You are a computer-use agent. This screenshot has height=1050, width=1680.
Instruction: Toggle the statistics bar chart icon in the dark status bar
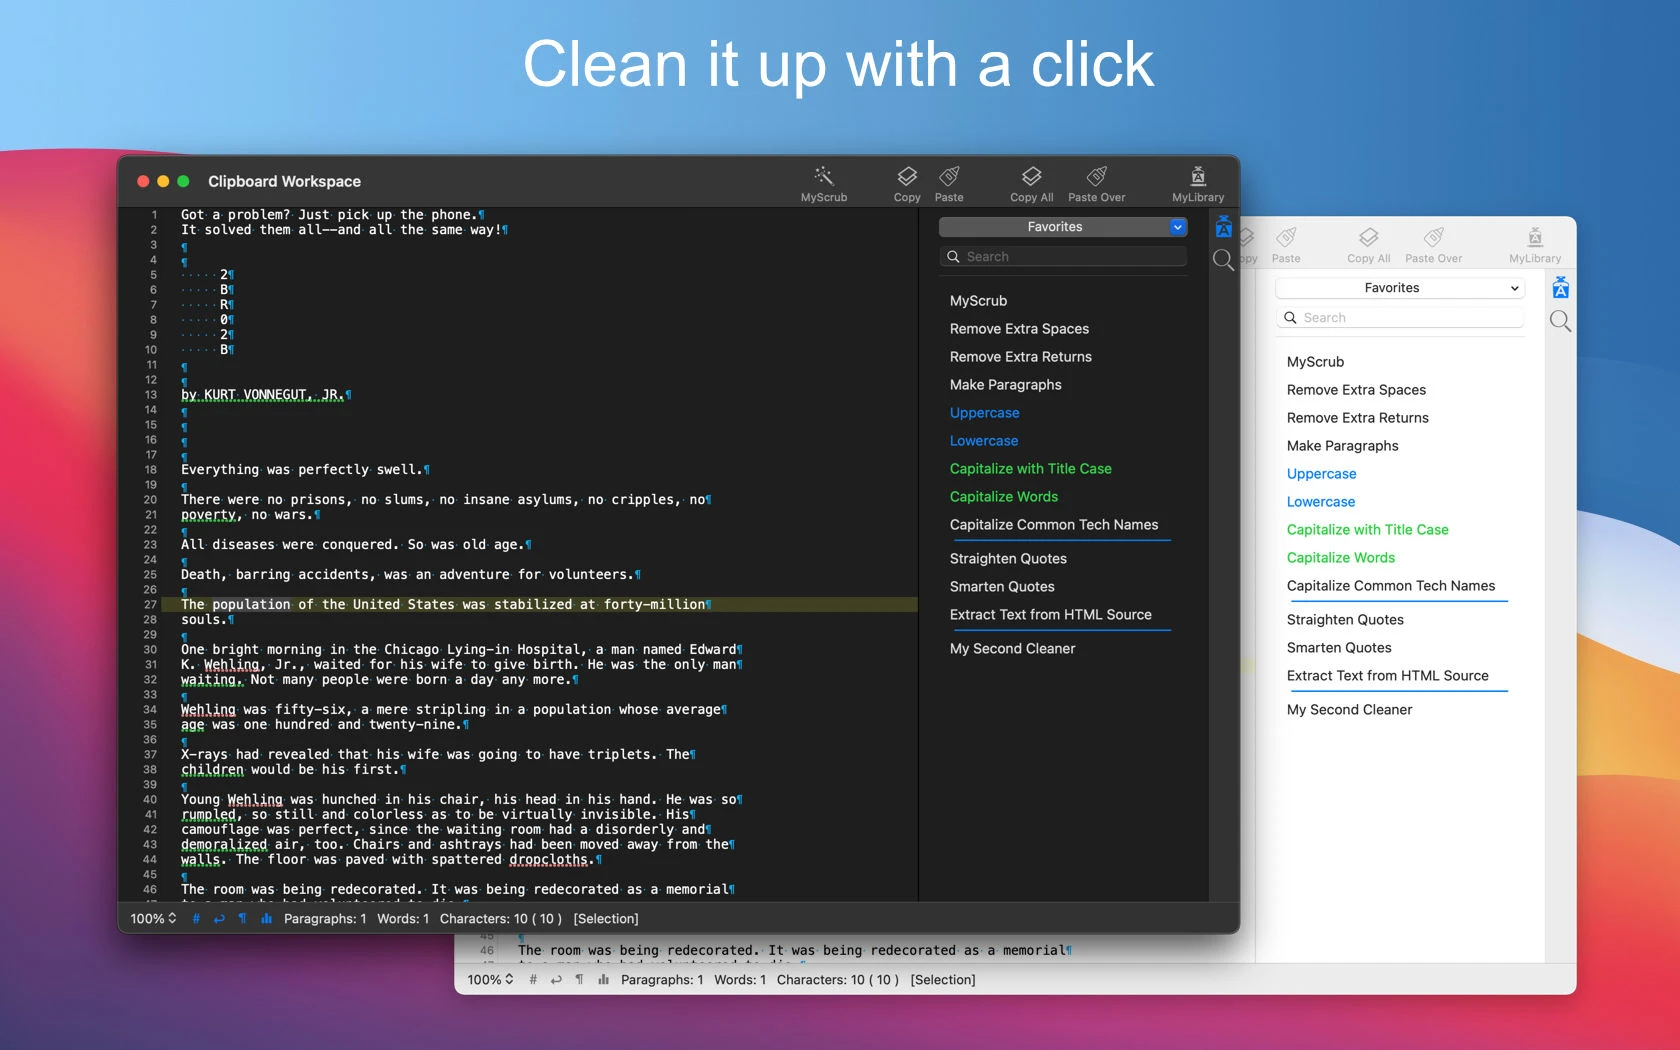coord(266,919)
